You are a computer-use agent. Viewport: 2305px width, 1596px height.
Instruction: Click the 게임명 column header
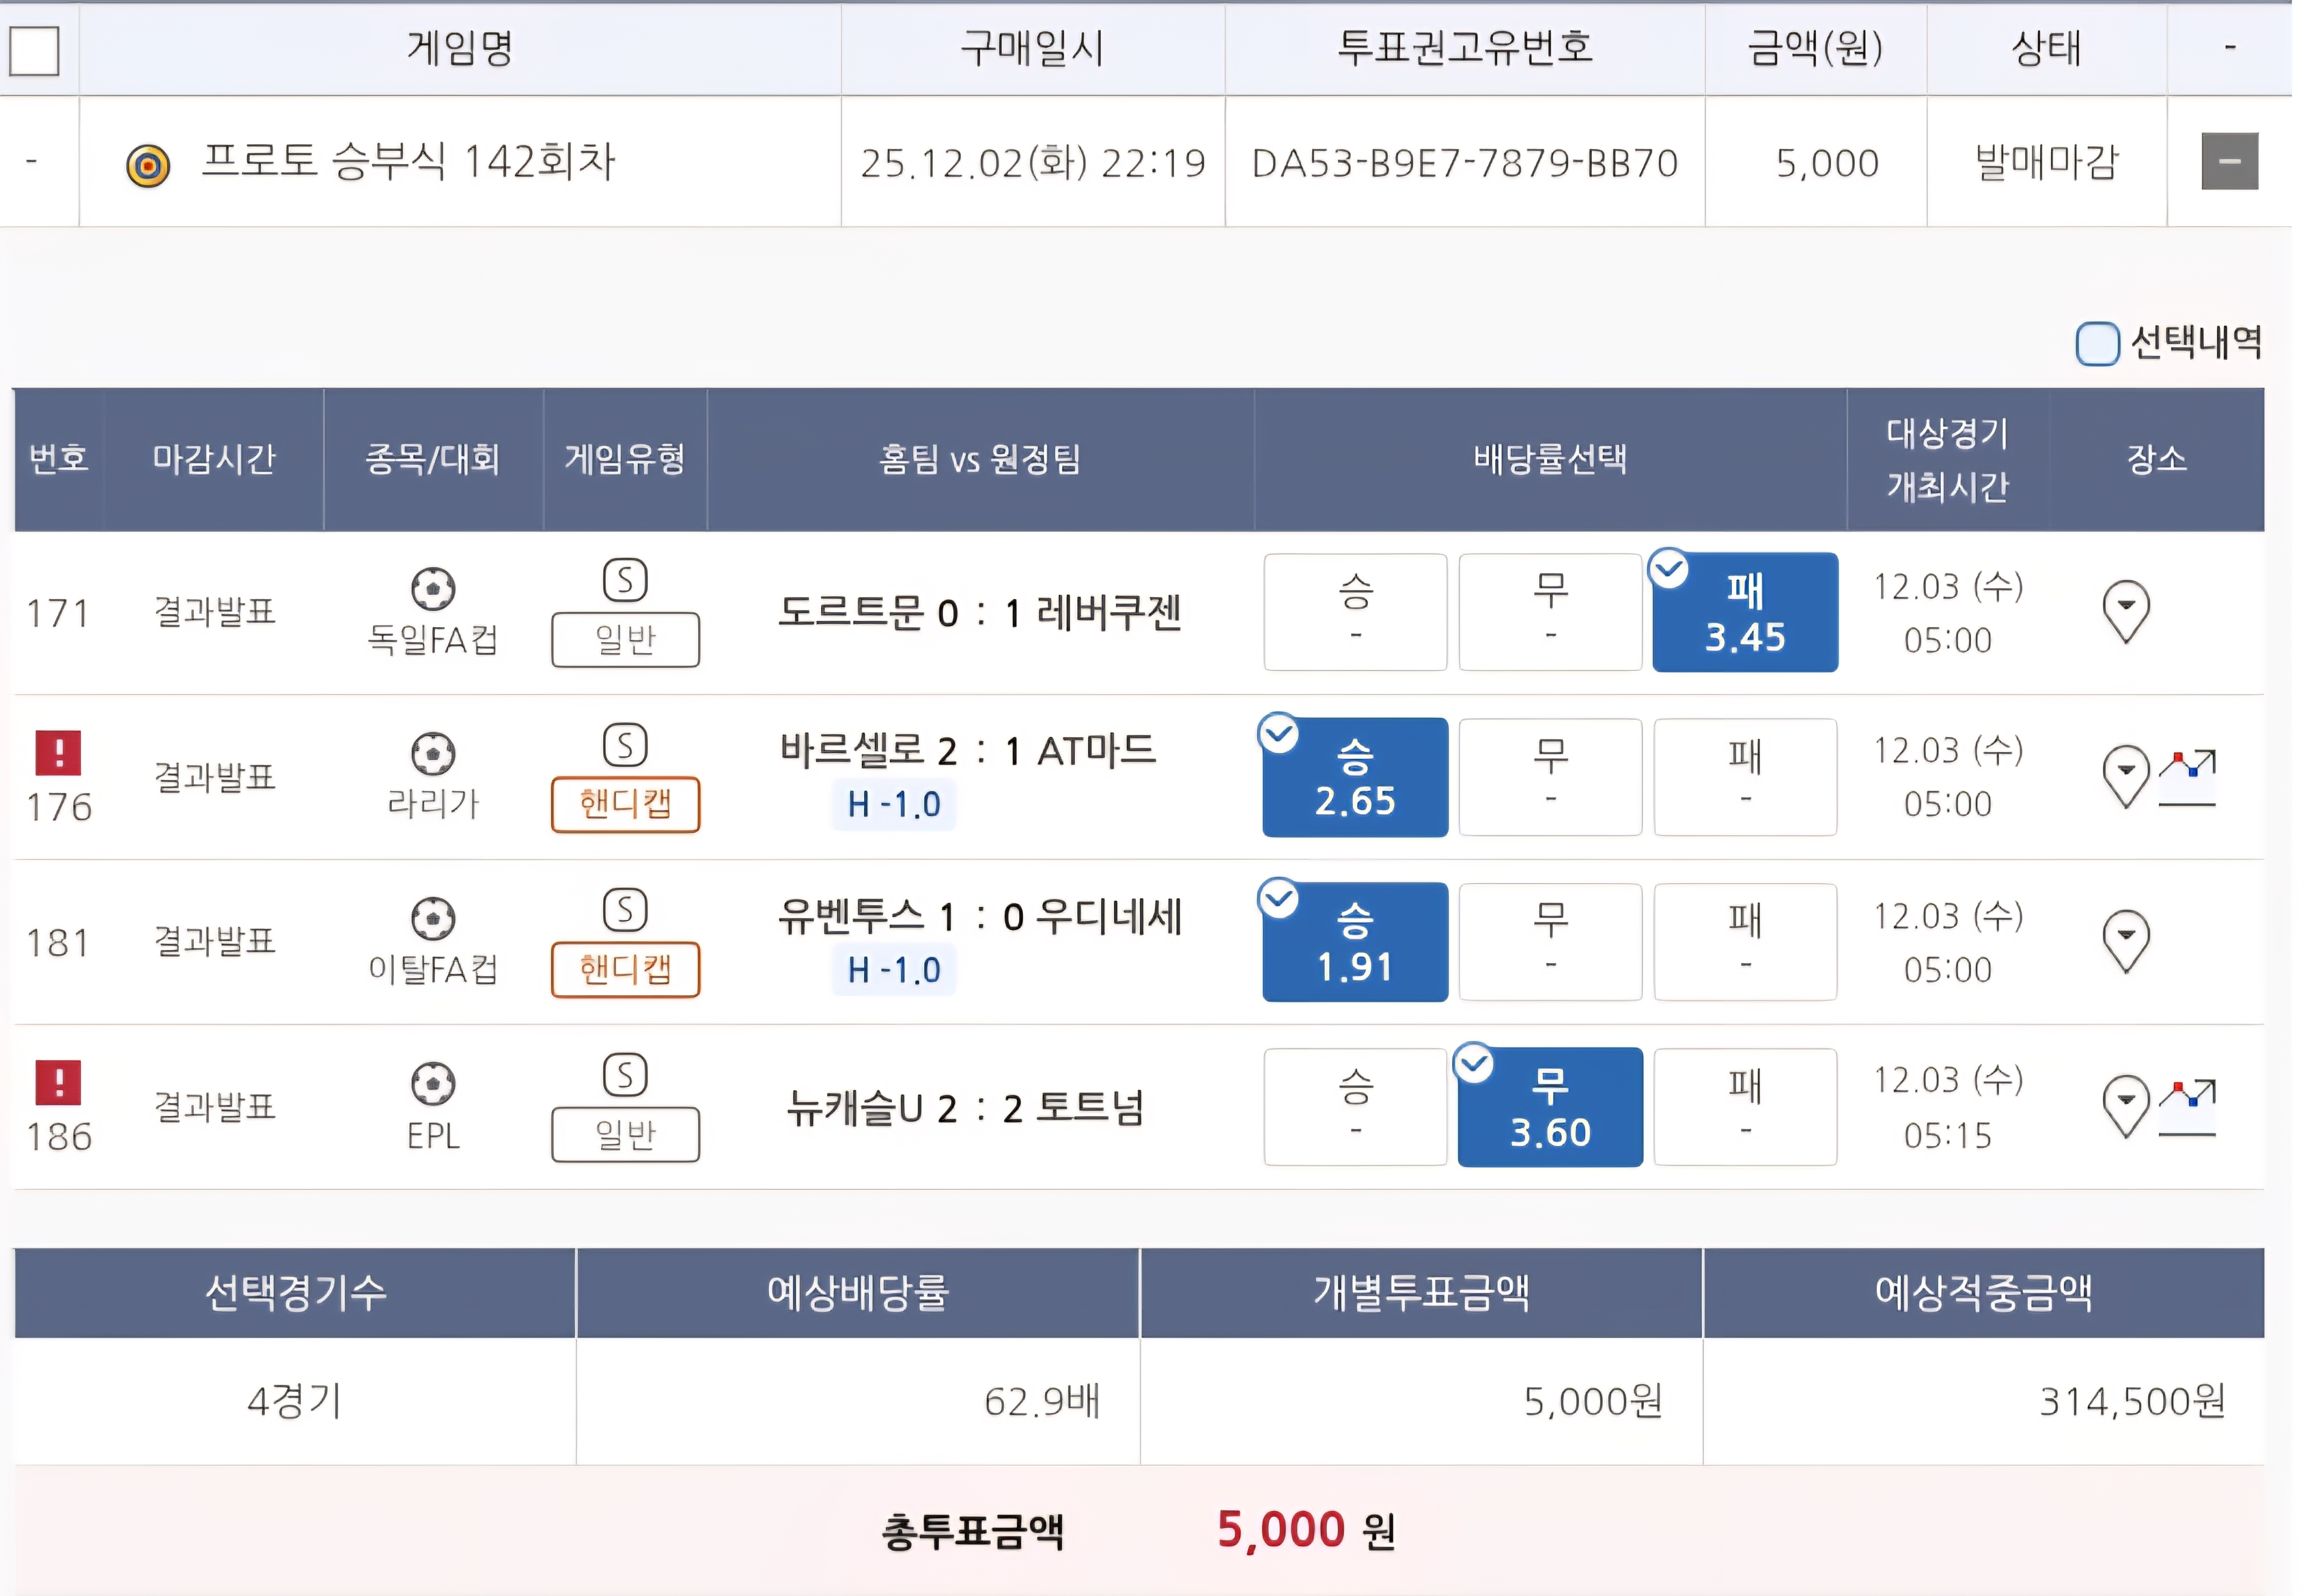459,48
